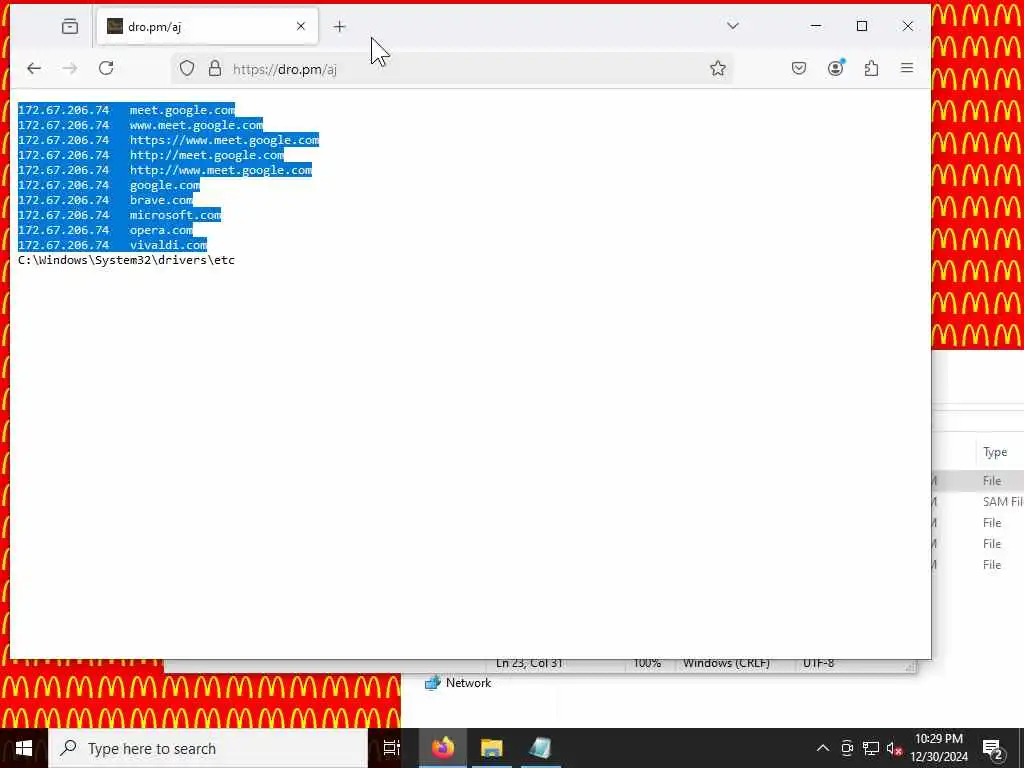Focus the address bar showing https://dro.pm/aj
1024x768 pixels.
[451, 69]
